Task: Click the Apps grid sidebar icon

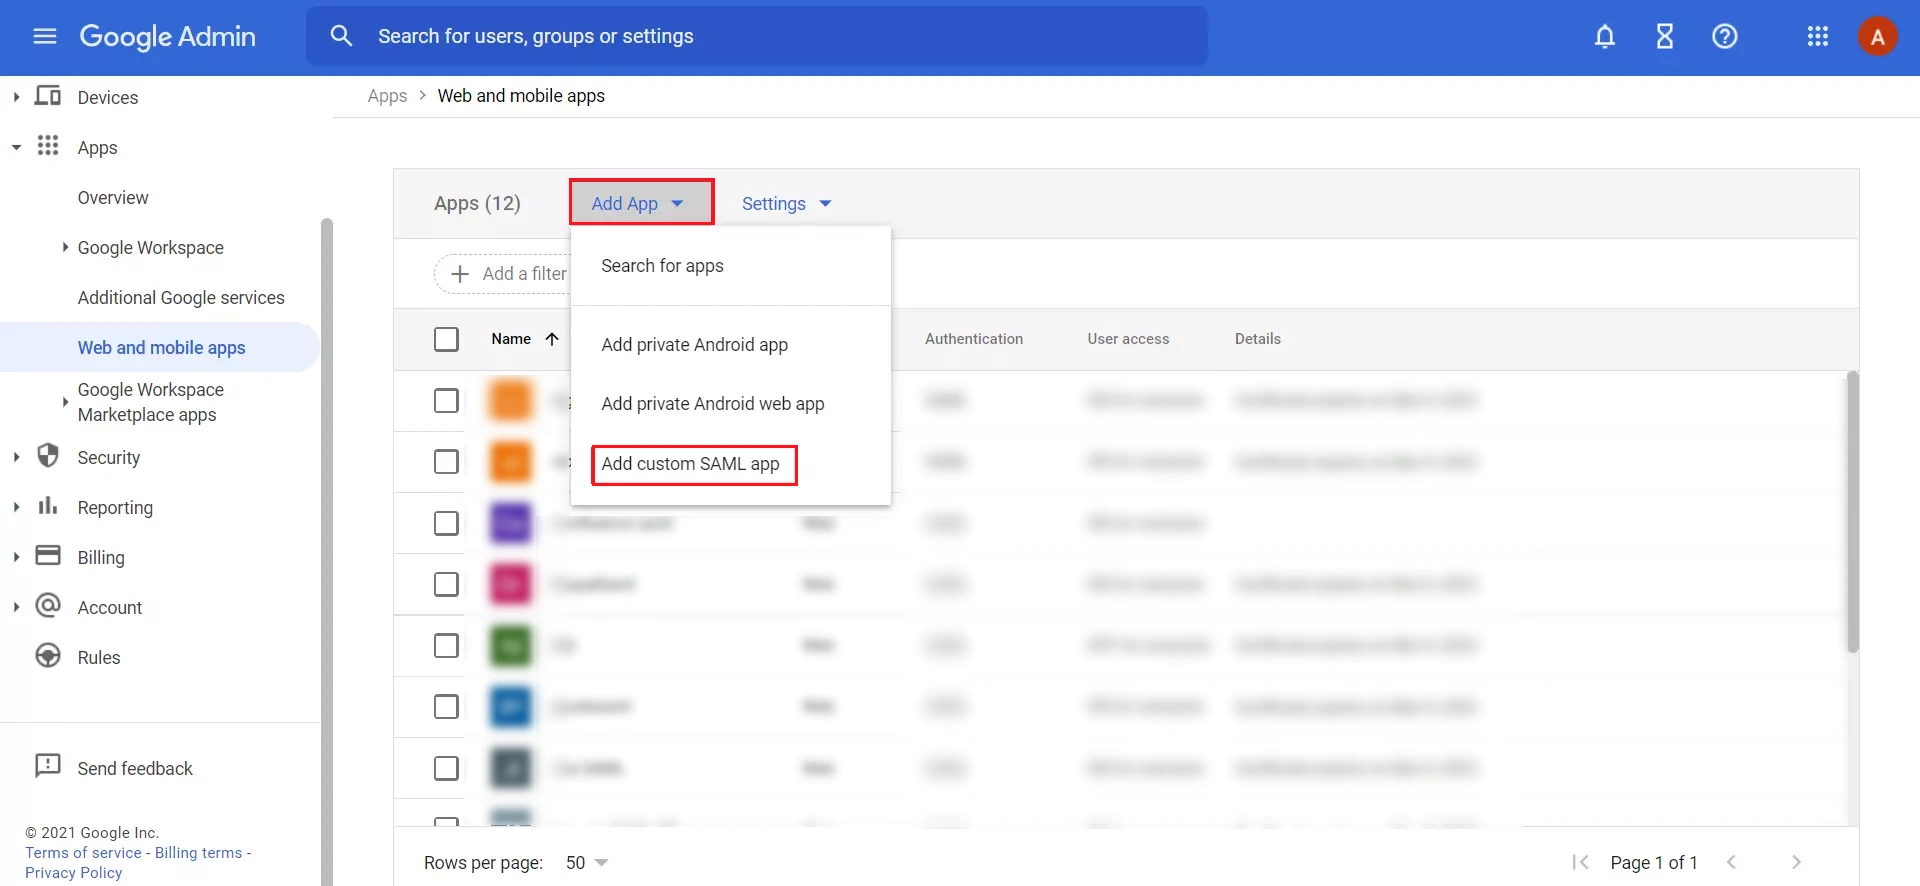Action: point(48,146)
